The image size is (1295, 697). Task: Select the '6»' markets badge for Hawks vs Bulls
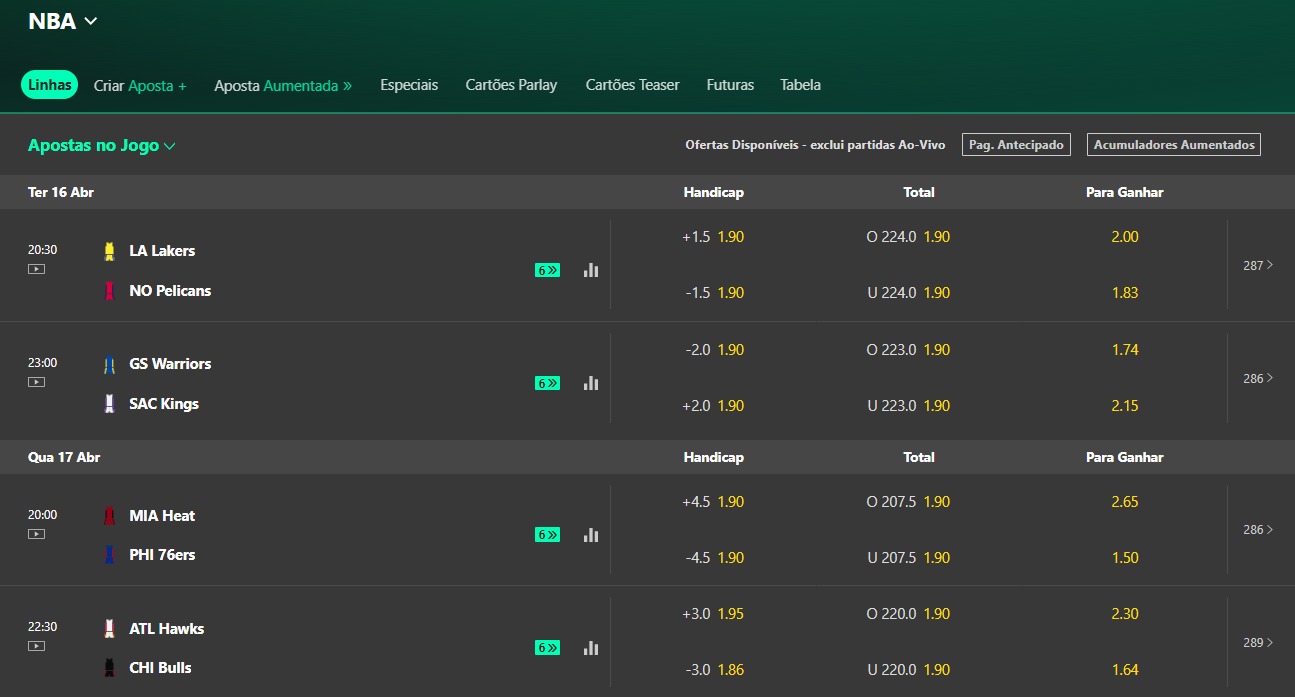click(x=546, y=648)
